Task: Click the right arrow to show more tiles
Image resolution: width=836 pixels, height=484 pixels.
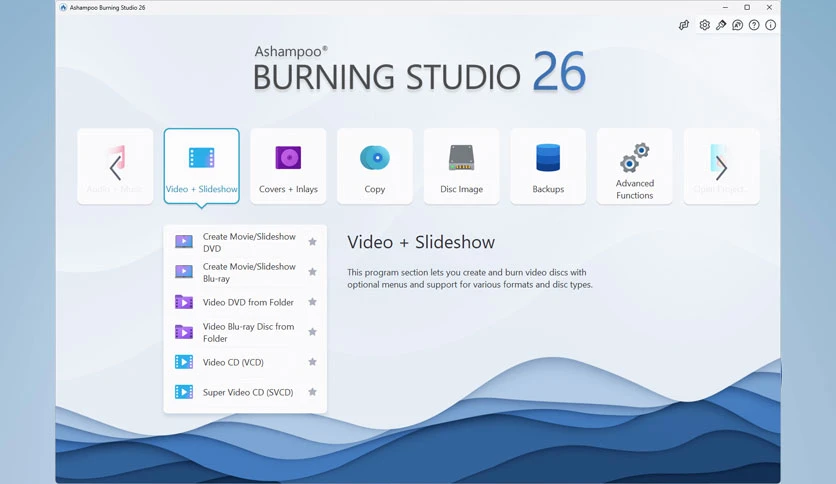Action: coord(721,168)
